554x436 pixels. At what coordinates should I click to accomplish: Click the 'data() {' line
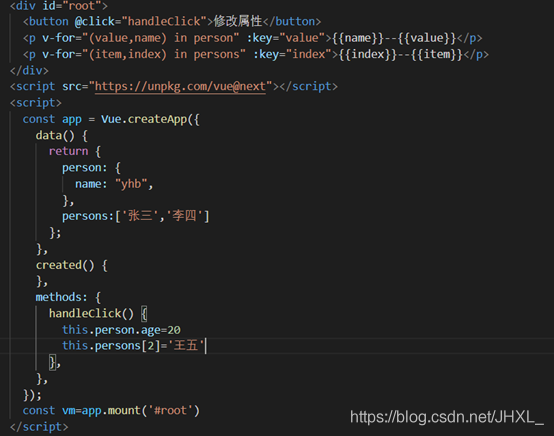coord(61,135)
